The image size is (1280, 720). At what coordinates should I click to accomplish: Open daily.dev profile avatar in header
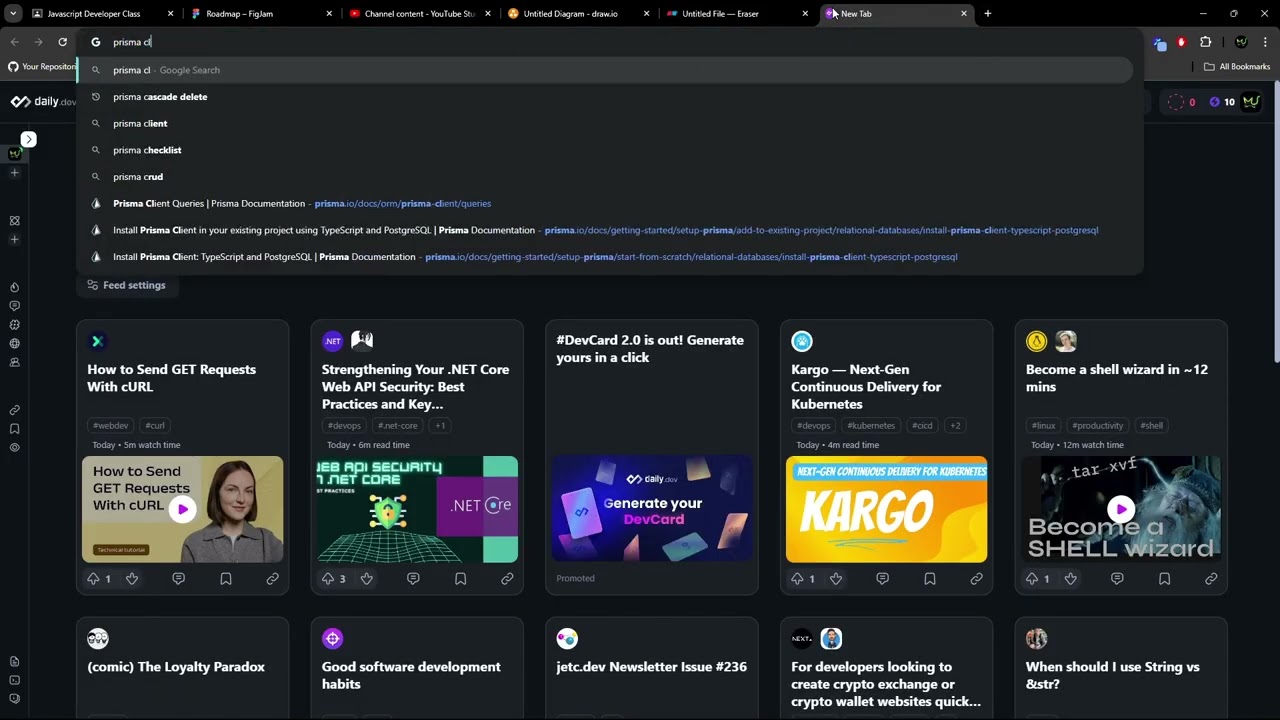(x=1251, y=102)
